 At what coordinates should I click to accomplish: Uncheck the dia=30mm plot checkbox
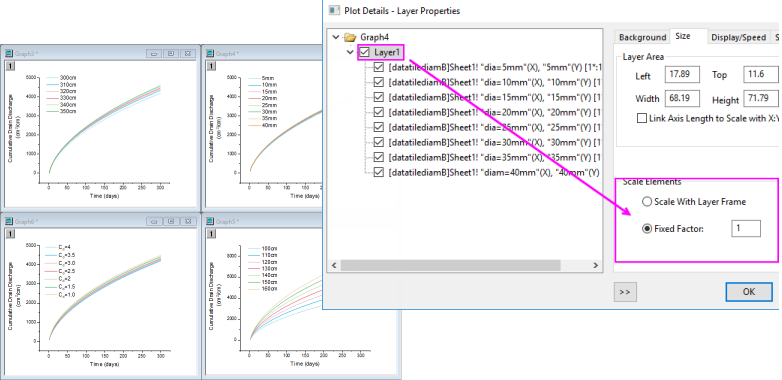[x=379, y=143]
